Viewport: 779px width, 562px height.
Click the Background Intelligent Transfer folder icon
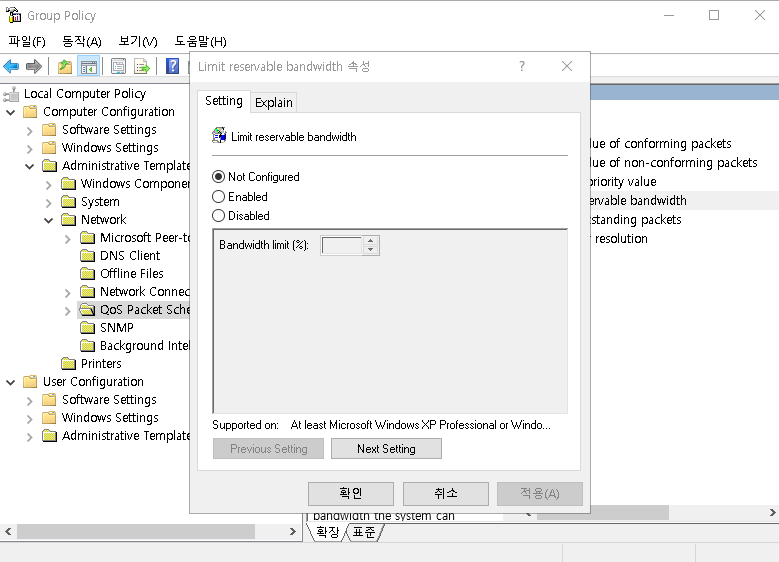pyautogui.click(x=87, y=345)
